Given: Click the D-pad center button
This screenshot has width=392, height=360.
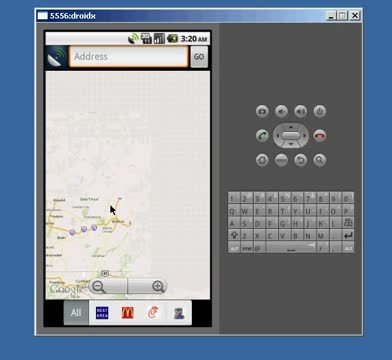Looking at the screenshot, I should (291, 136).
